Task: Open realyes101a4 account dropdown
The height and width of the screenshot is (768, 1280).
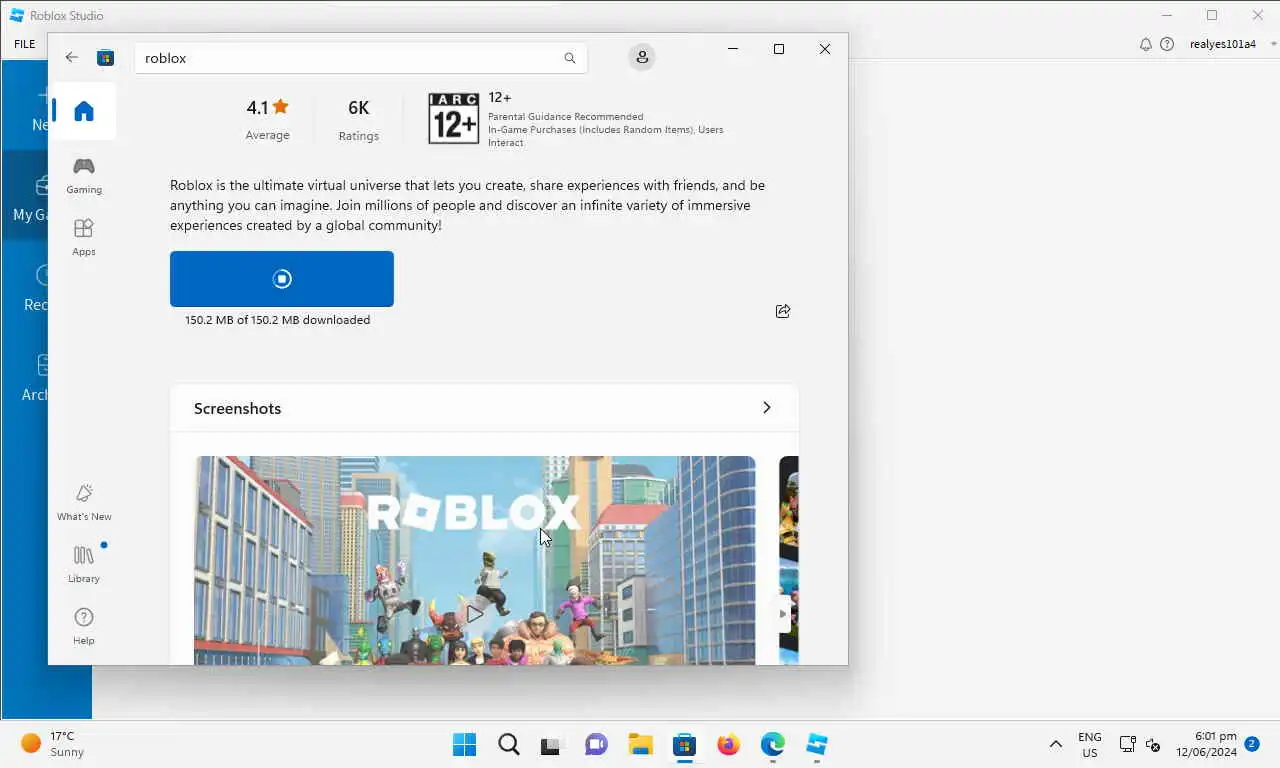Action: click(x=1232, y=44)
